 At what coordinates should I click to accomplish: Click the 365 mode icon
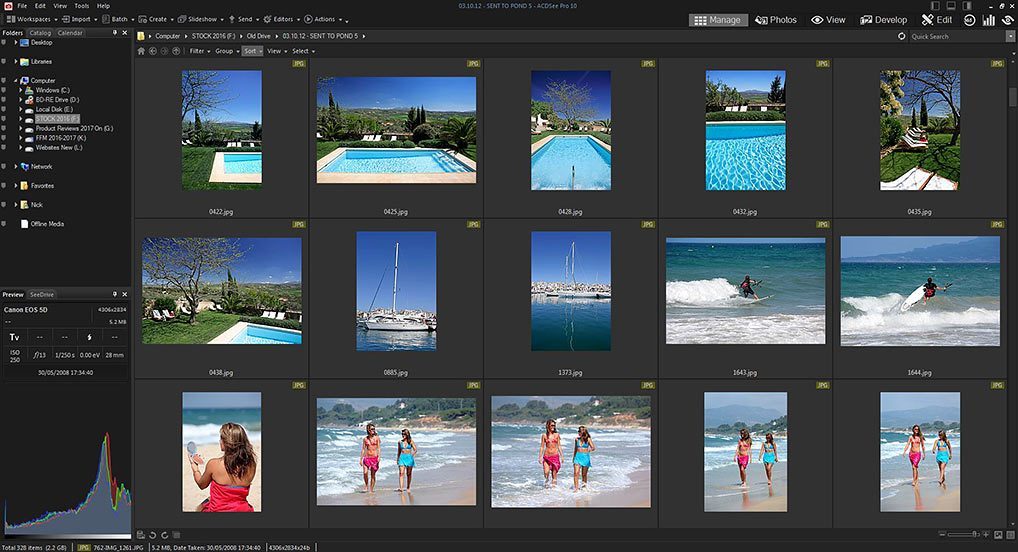pyautogui.click(x=969, y=20)
